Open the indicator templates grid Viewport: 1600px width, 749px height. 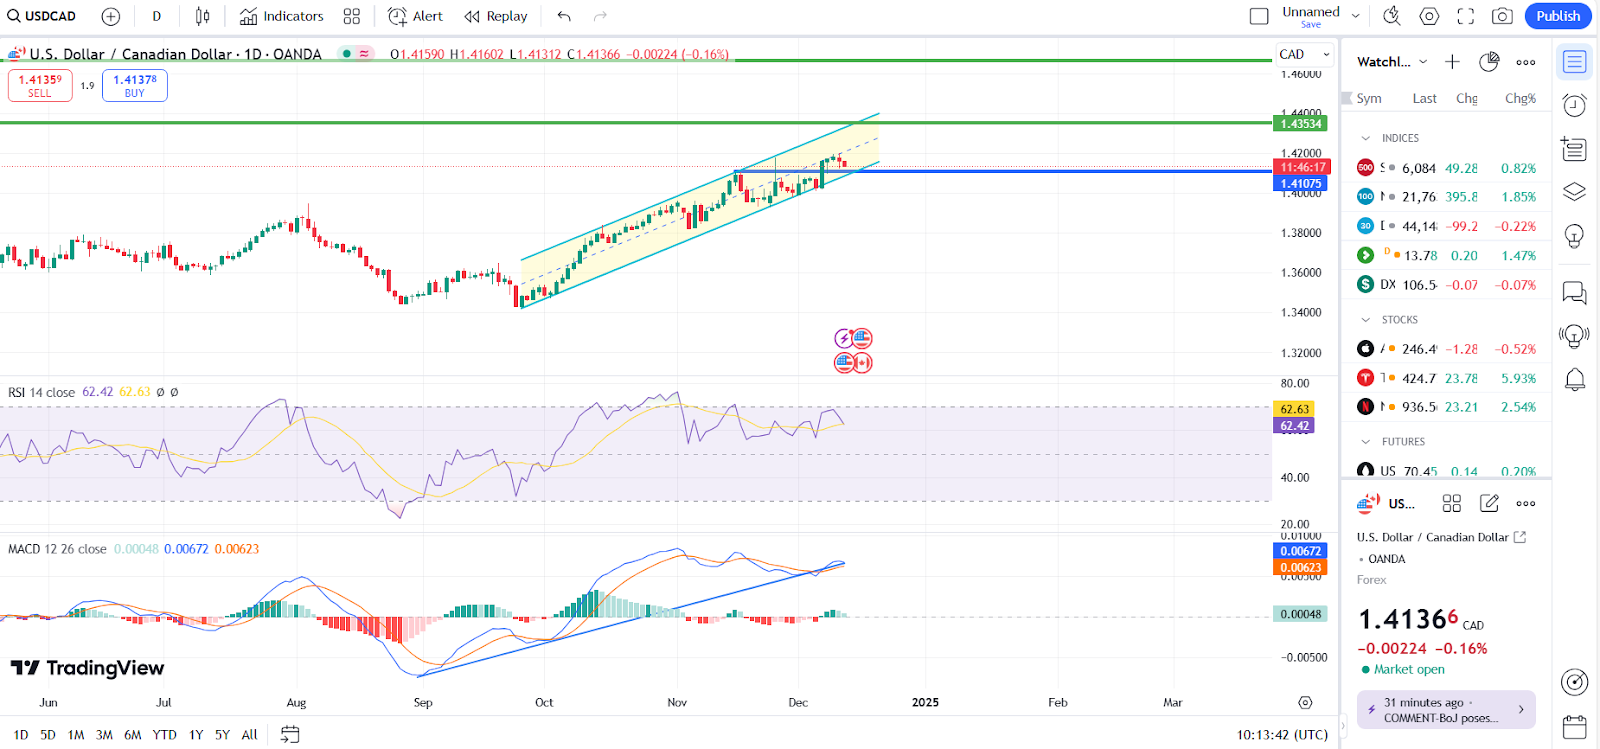point(351,16)
